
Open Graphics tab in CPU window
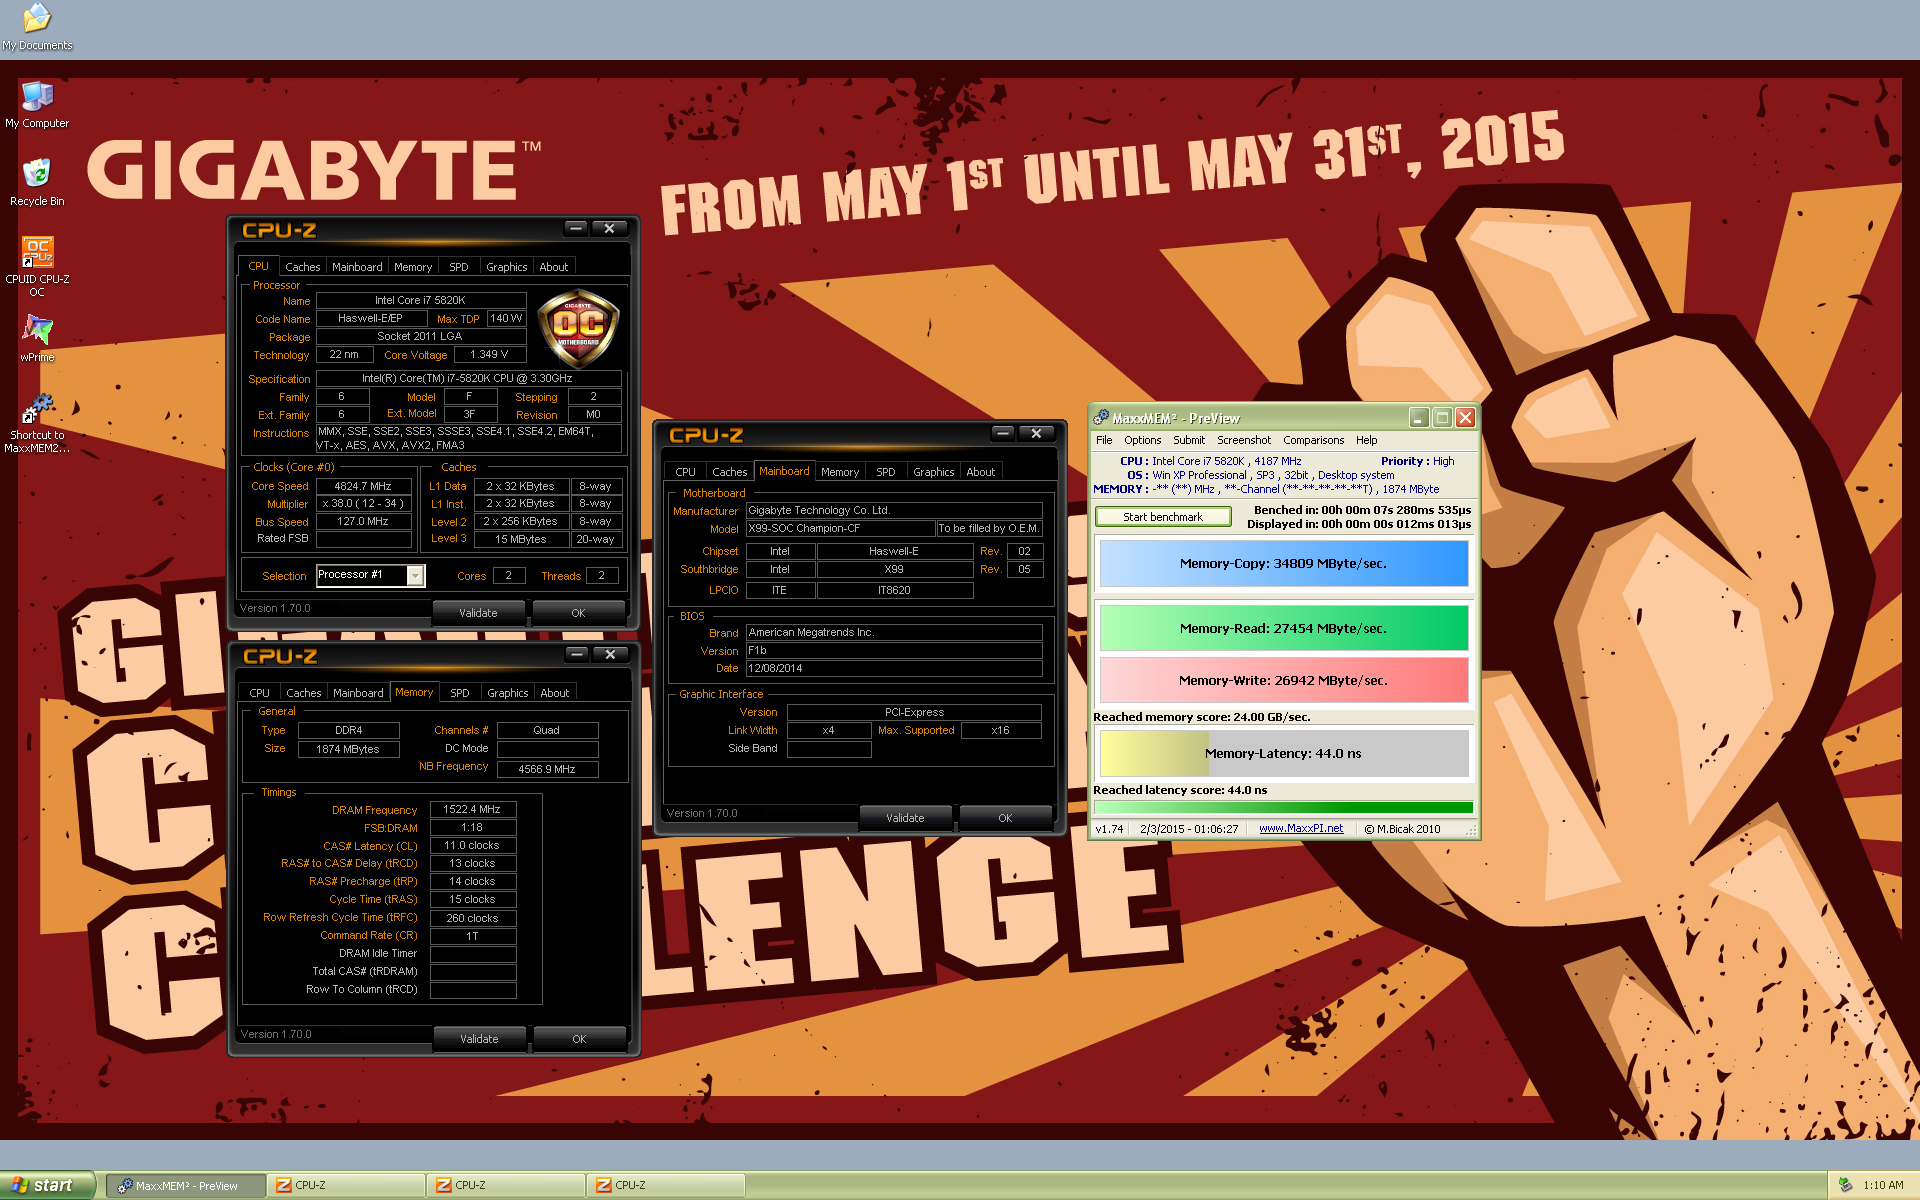[506, 267]
